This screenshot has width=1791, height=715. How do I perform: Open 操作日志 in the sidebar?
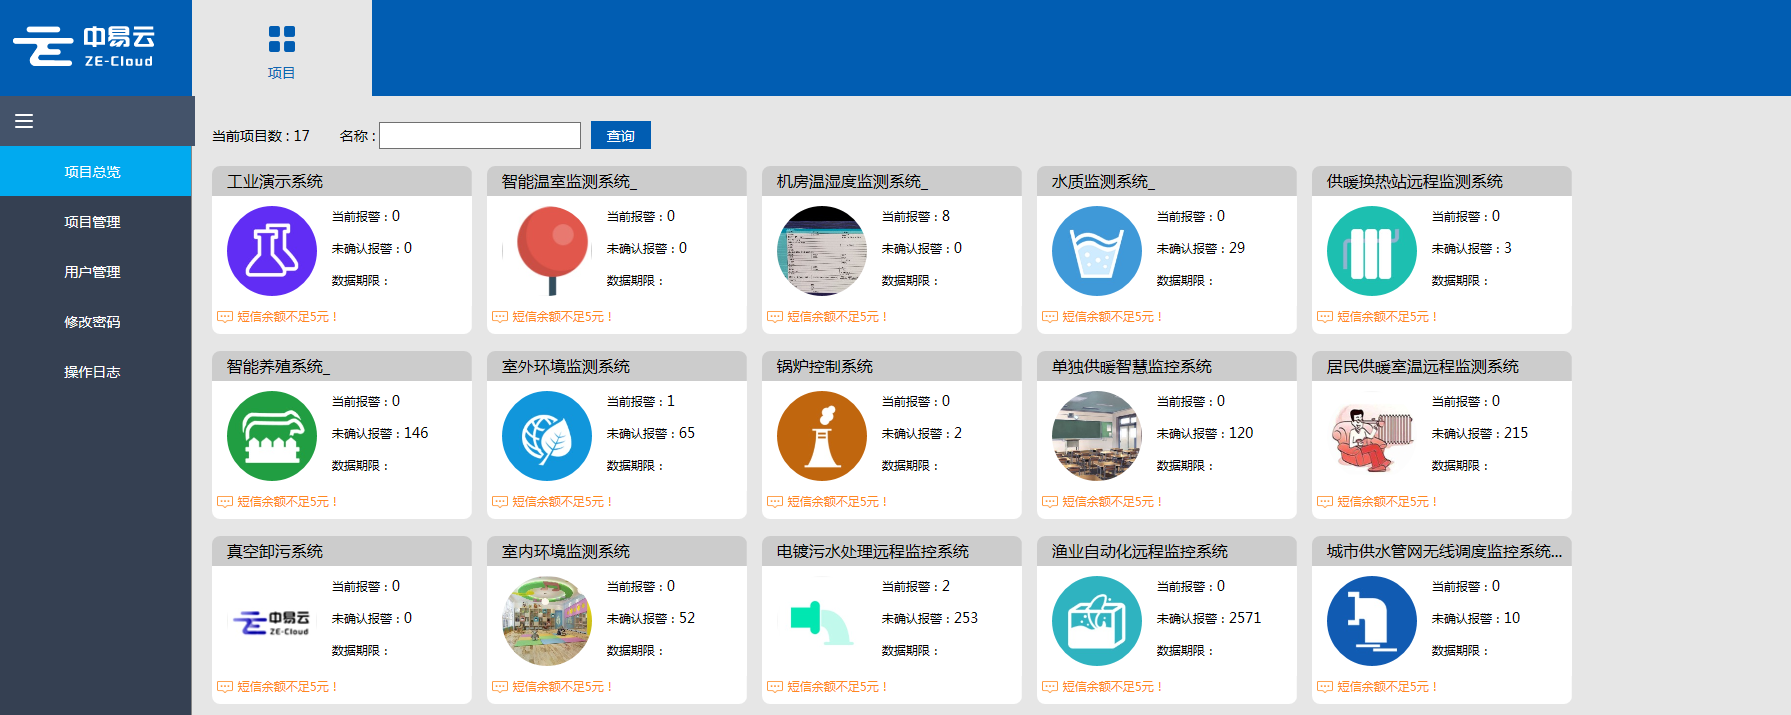[x=92, y=372]
